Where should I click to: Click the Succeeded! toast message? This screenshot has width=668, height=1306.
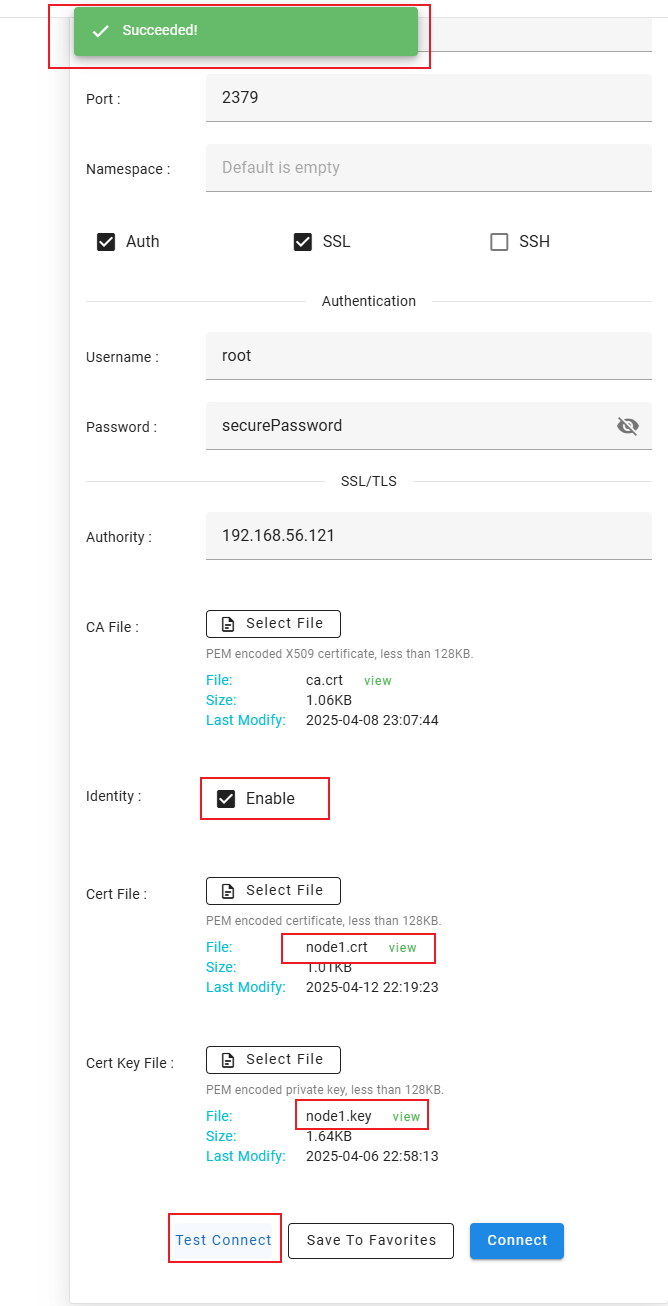click(x=246, y=31)
